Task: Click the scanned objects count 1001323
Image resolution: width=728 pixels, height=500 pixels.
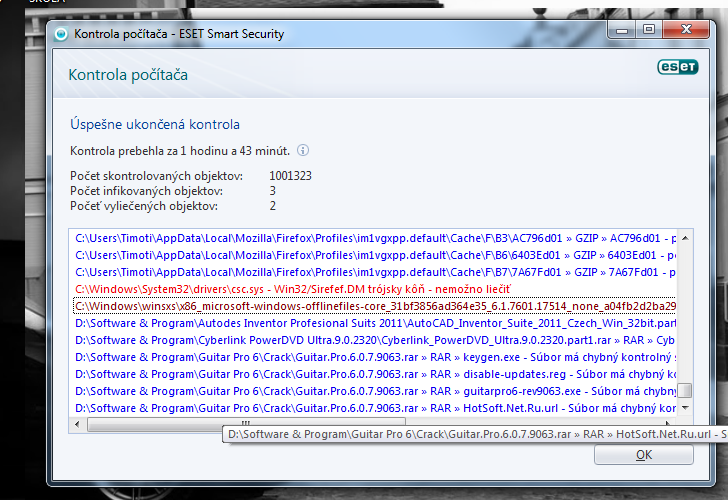Action: 290,176
